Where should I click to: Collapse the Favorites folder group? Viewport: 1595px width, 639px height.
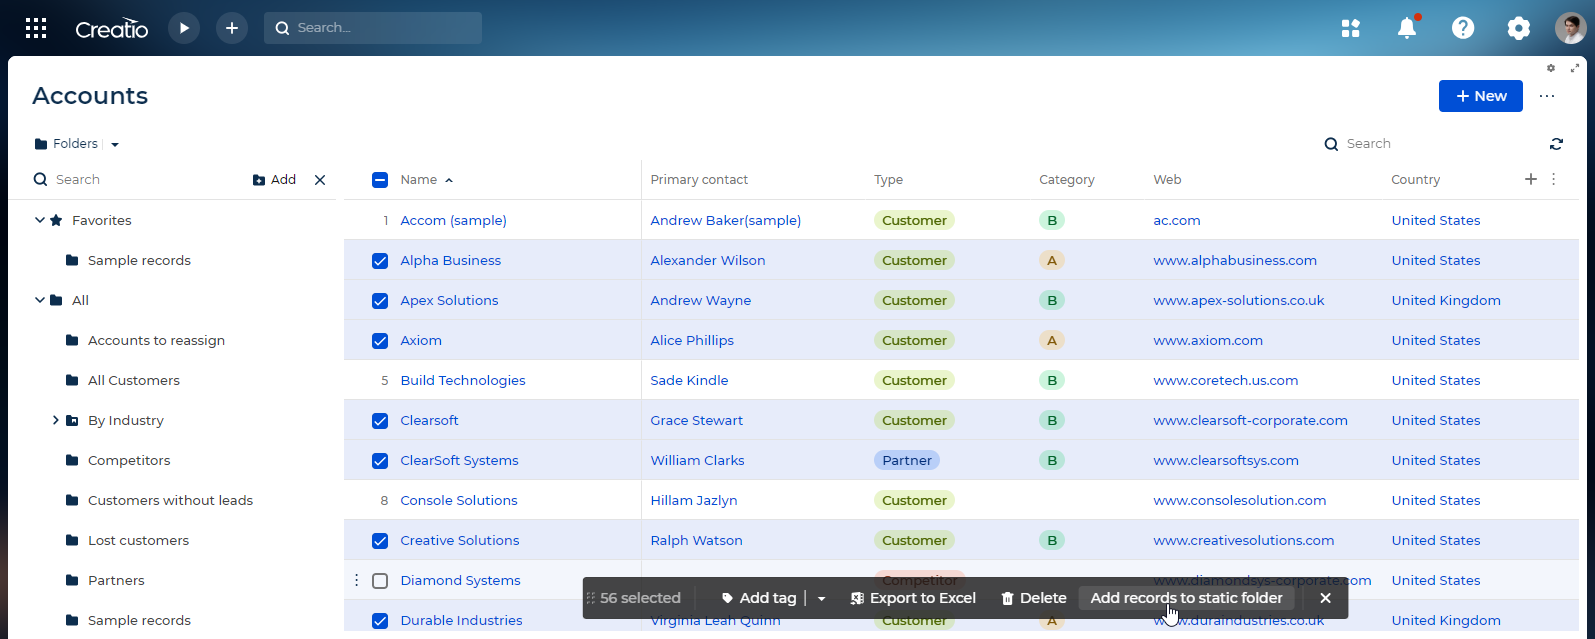click(x=40, y=220)
